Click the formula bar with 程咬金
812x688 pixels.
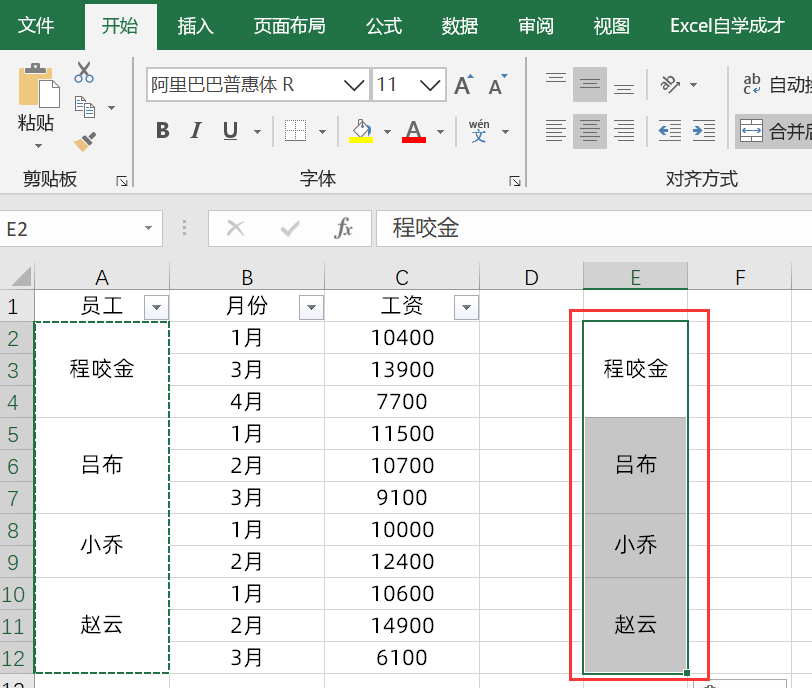[594, 228]
